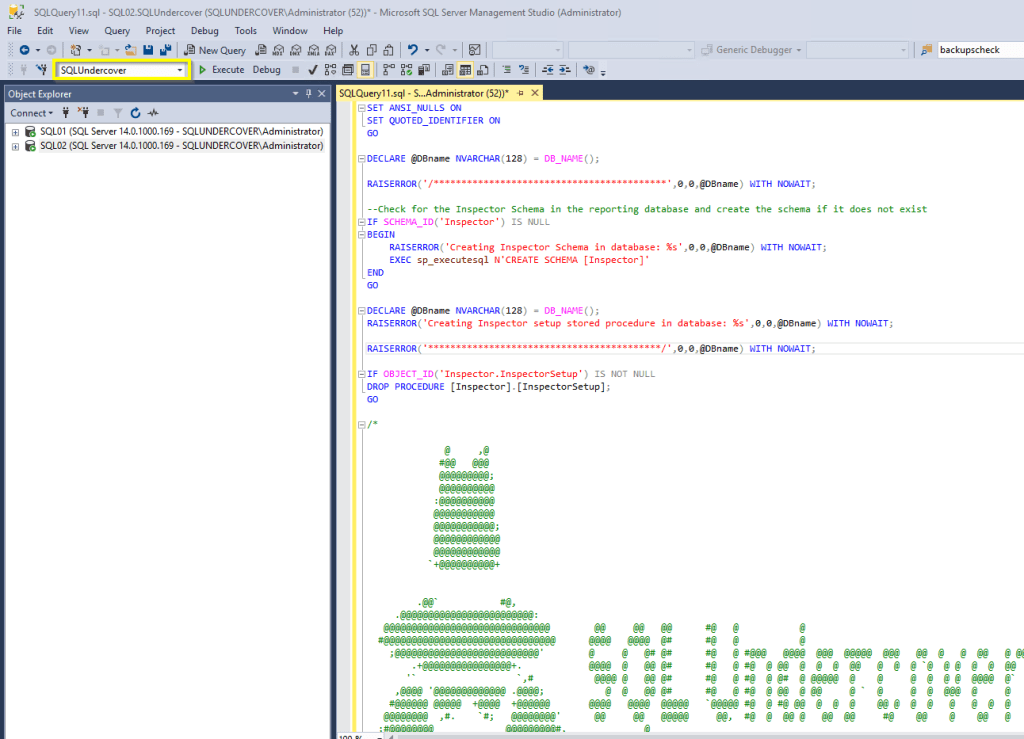Save the current query file

click(148, 49)
